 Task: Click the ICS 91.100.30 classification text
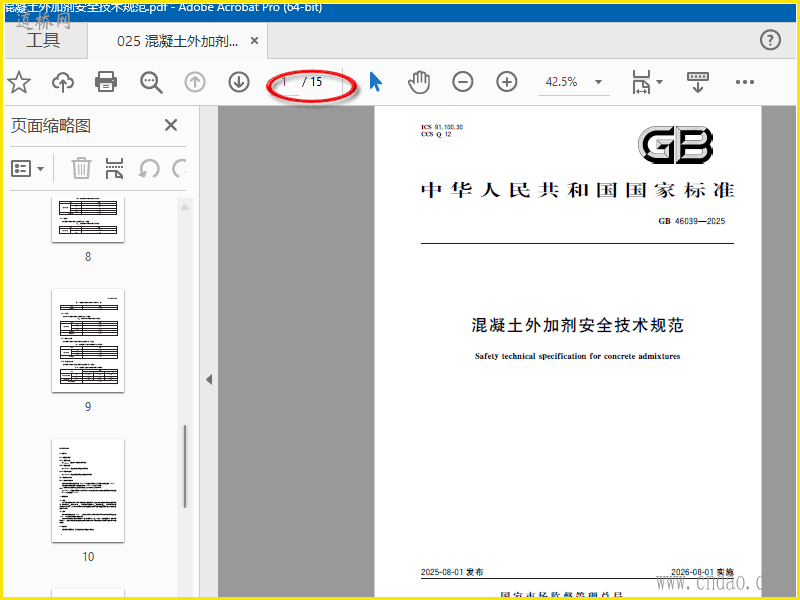point(442,127)
